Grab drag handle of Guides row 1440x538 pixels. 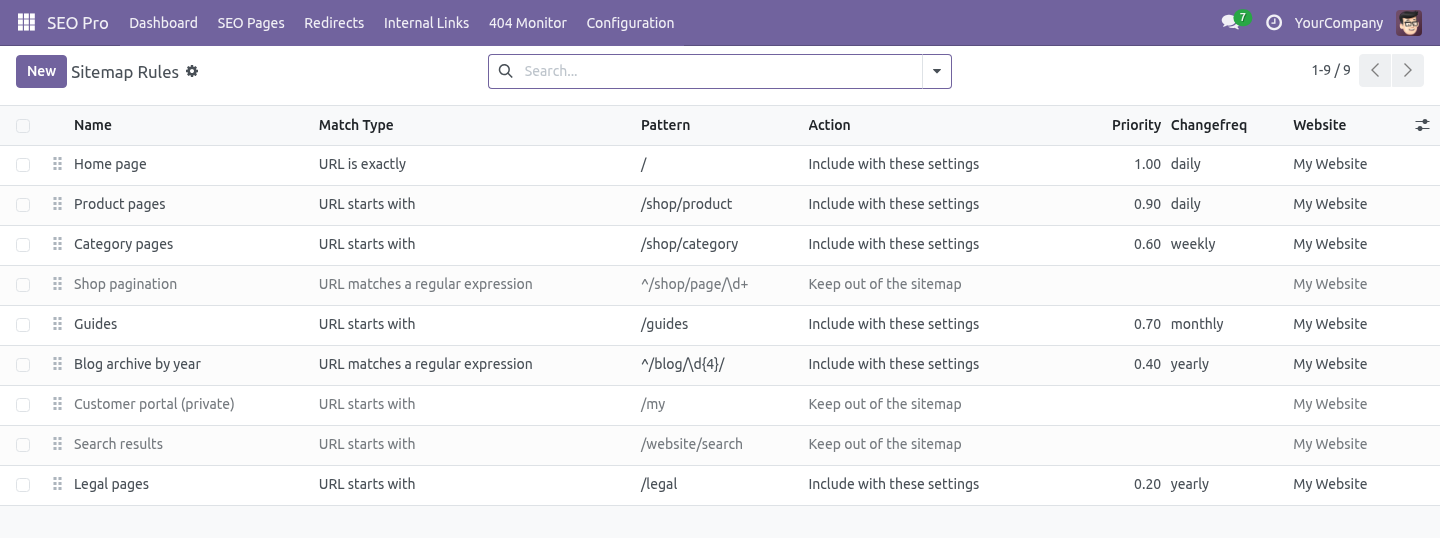tap(57, 324)
